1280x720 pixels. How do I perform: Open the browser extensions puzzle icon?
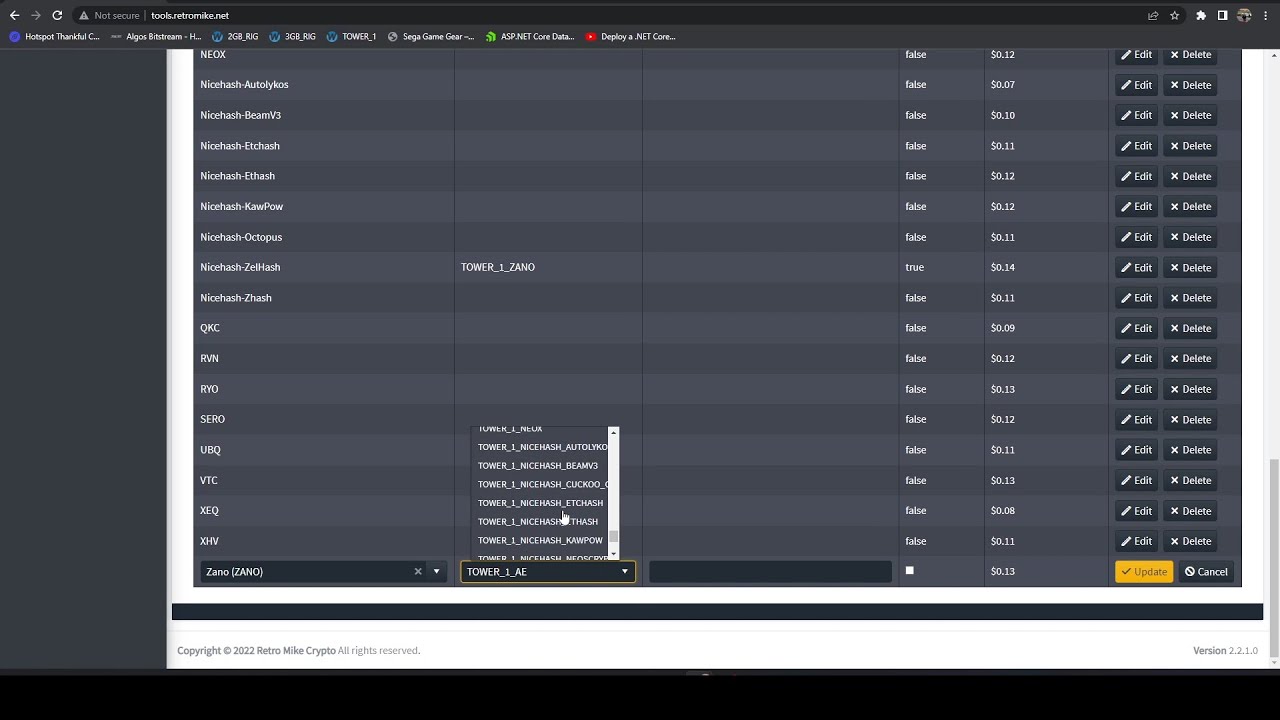tap(1201, 15)
